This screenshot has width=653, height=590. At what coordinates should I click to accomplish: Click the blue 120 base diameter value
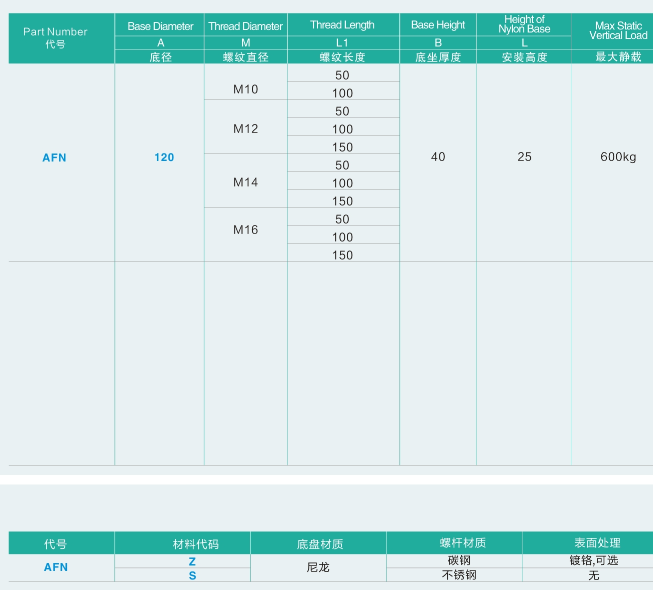(164, 157)
